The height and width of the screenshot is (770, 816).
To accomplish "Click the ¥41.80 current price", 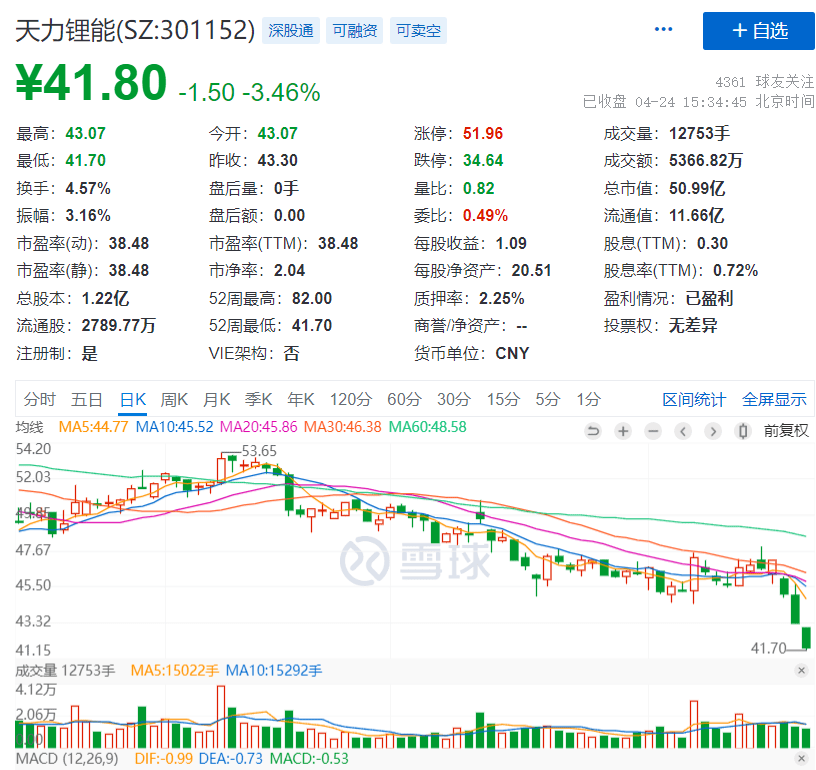I will 92,83.
